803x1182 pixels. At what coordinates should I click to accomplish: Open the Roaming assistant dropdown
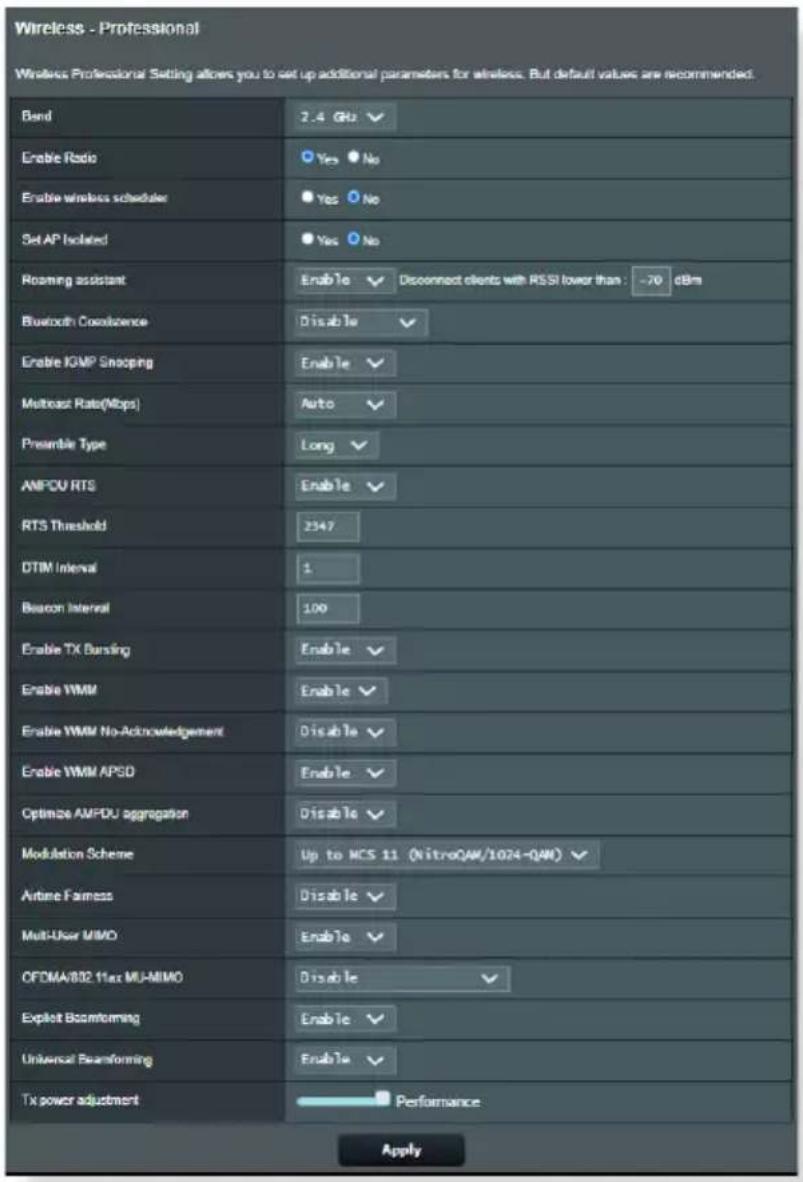pyautogui.click(x=344, y=280)
